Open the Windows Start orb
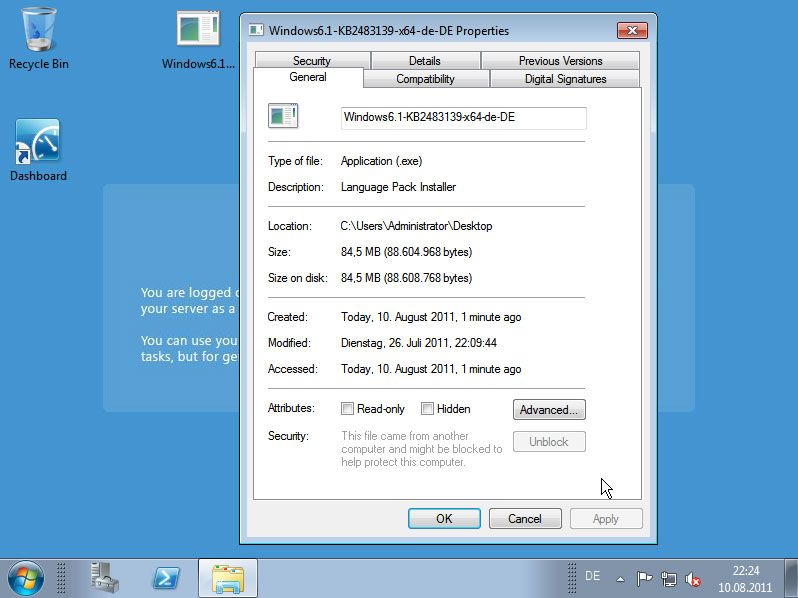Image resolution: width=798 pixels, height=598 pixels. (25, 579)
